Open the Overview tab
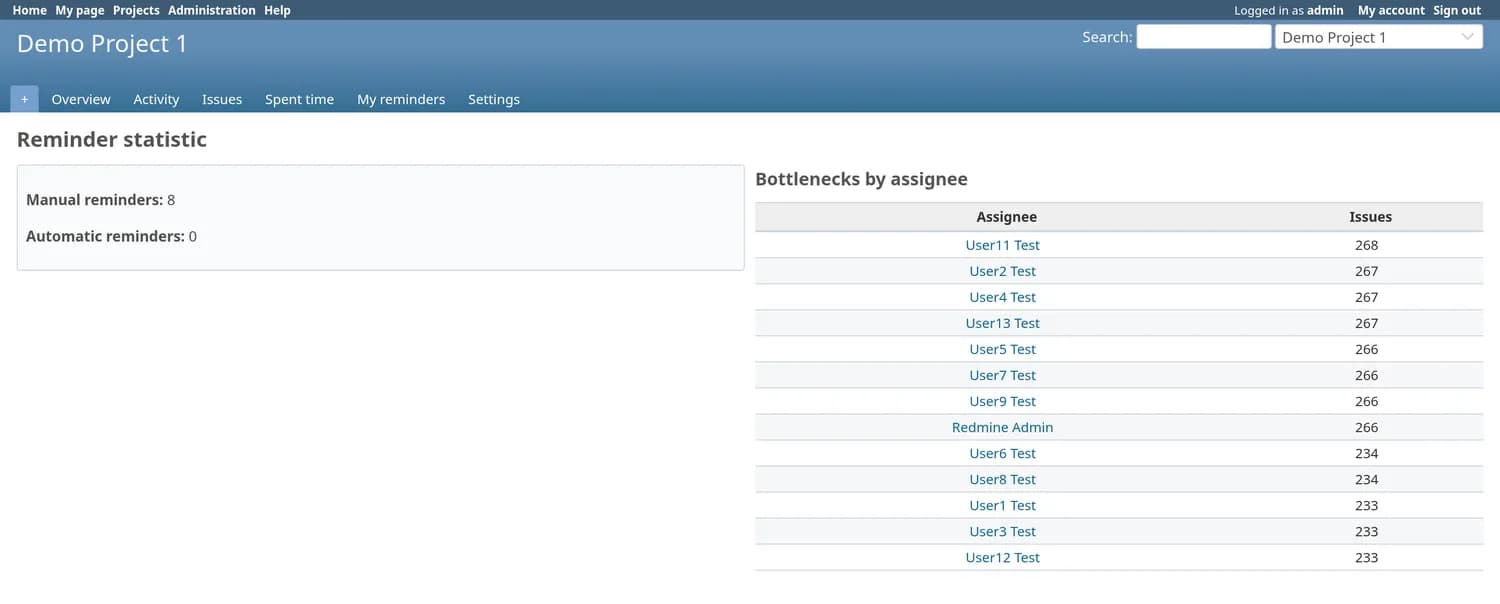 [x=81, y=99]
